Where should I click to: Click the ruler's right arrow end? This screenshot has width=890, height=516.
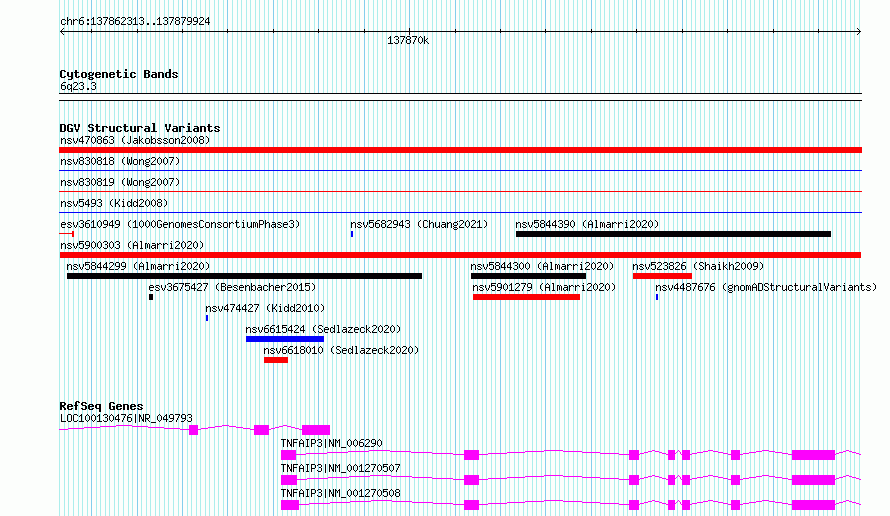pyautogui.click(x=859, y=31)
